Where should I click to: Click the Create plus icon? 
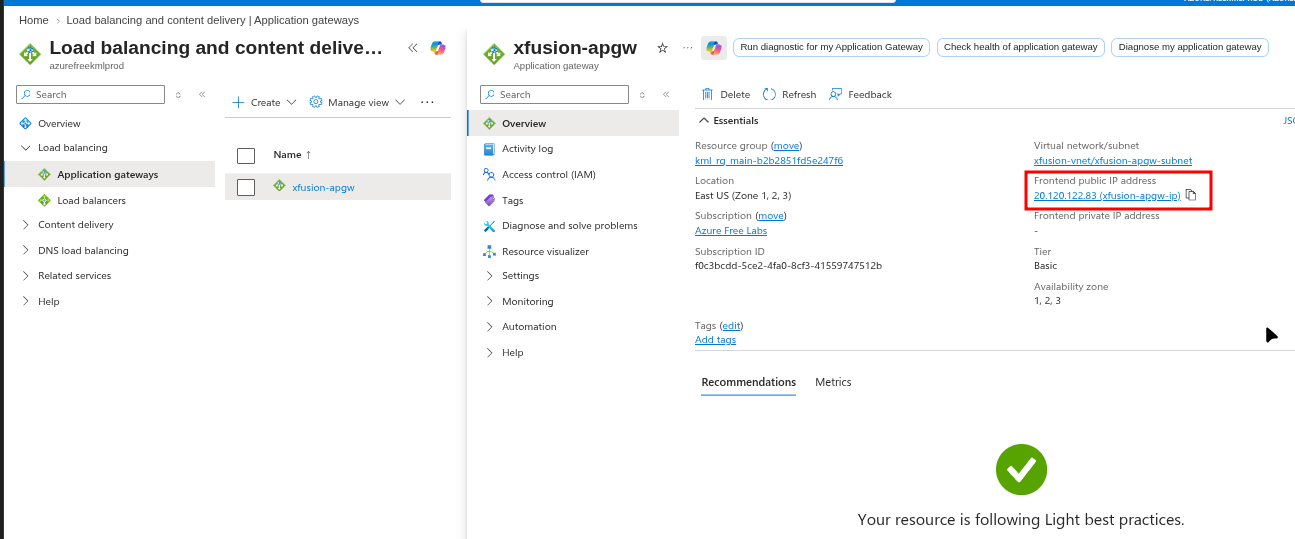coord(238,102)
